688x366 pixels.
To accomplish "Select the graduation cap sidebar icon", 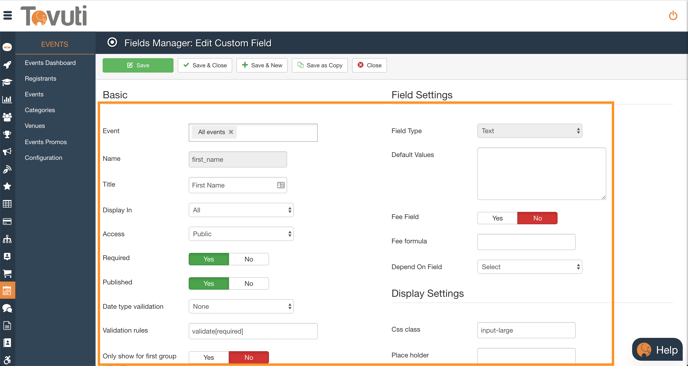I will pyautogui.click(x=7, y=82).
